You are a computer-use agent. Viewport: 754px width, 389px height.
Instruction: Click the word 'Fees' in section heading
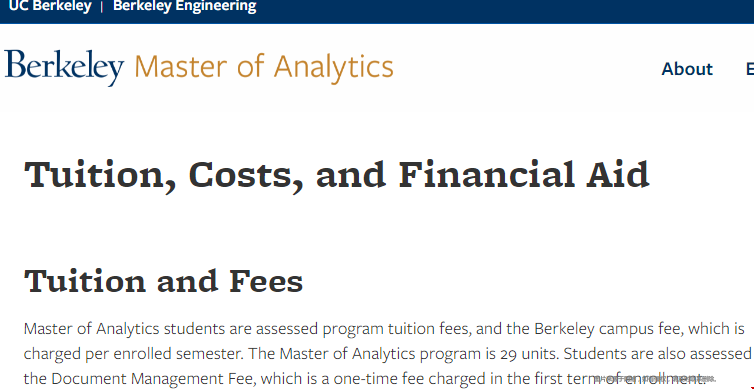click(x=266, y=281)
